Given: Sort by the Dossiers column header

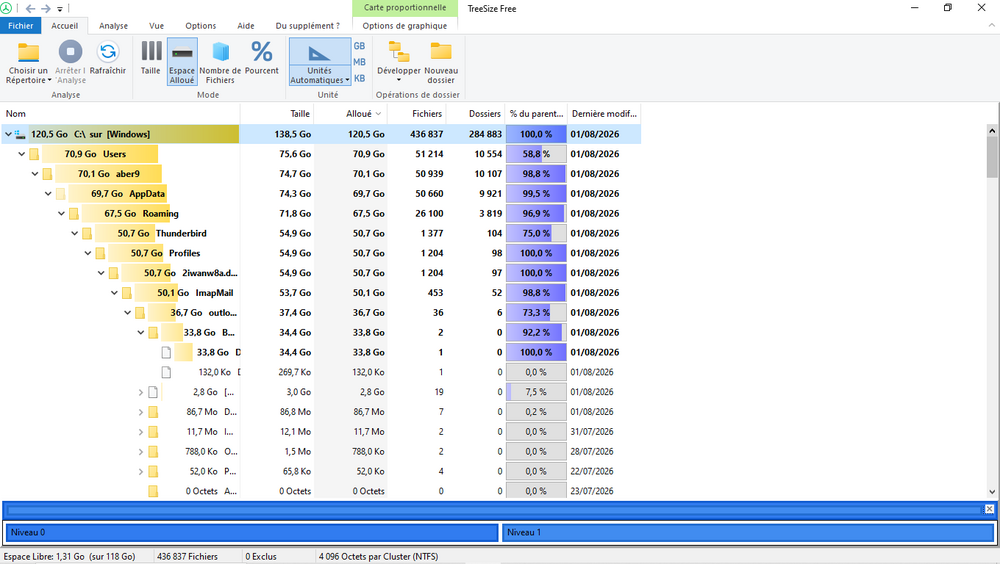Looking at the screenshot, I should tap(475, 114).
